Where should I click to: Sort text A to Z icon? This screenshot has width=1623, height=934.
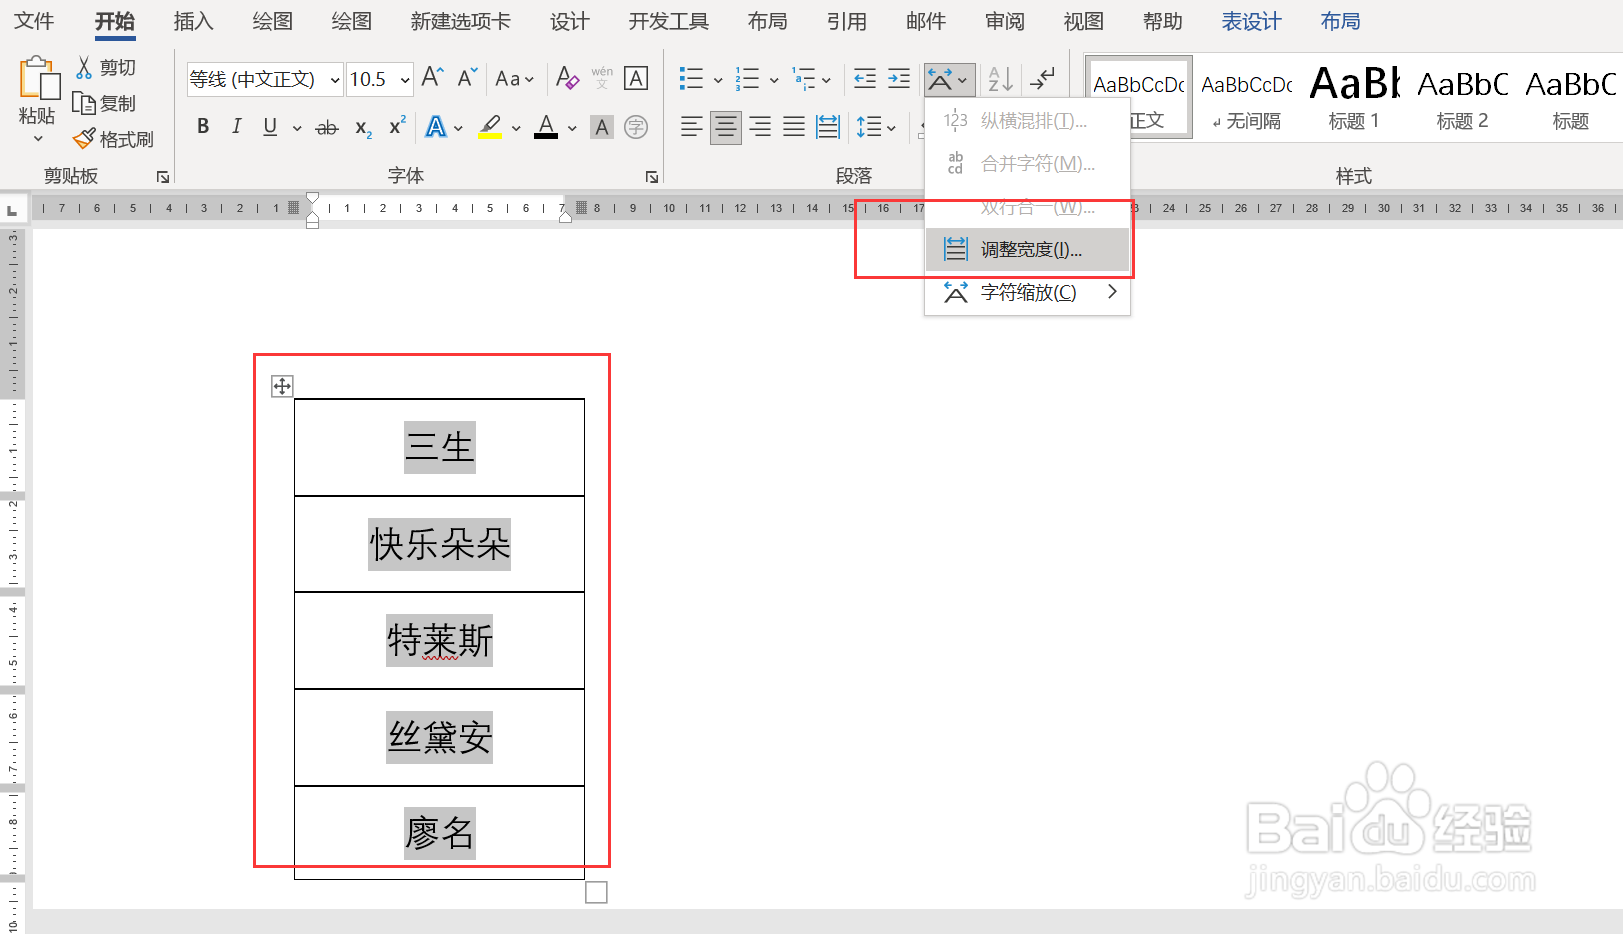point(1000,78)
